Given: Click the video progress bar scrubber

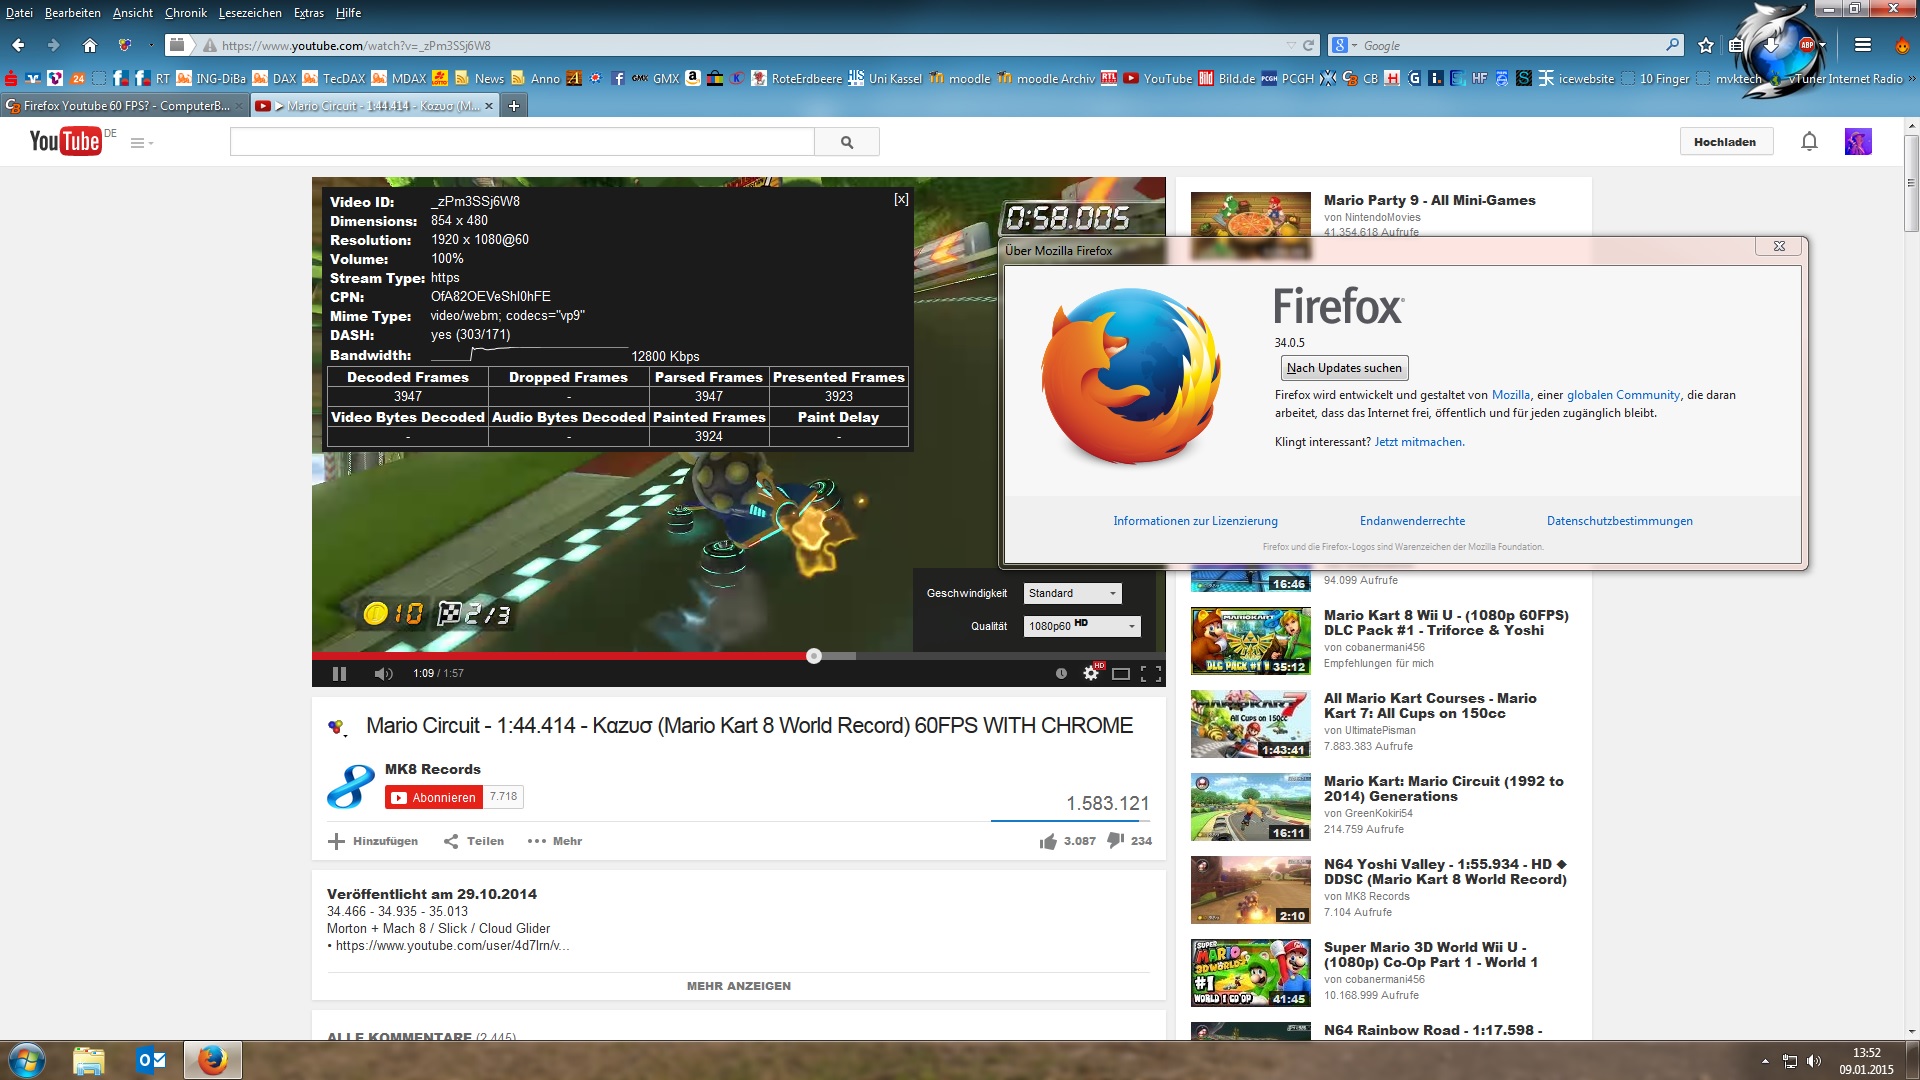Looking at the screenshot, I should click(814, 656).
